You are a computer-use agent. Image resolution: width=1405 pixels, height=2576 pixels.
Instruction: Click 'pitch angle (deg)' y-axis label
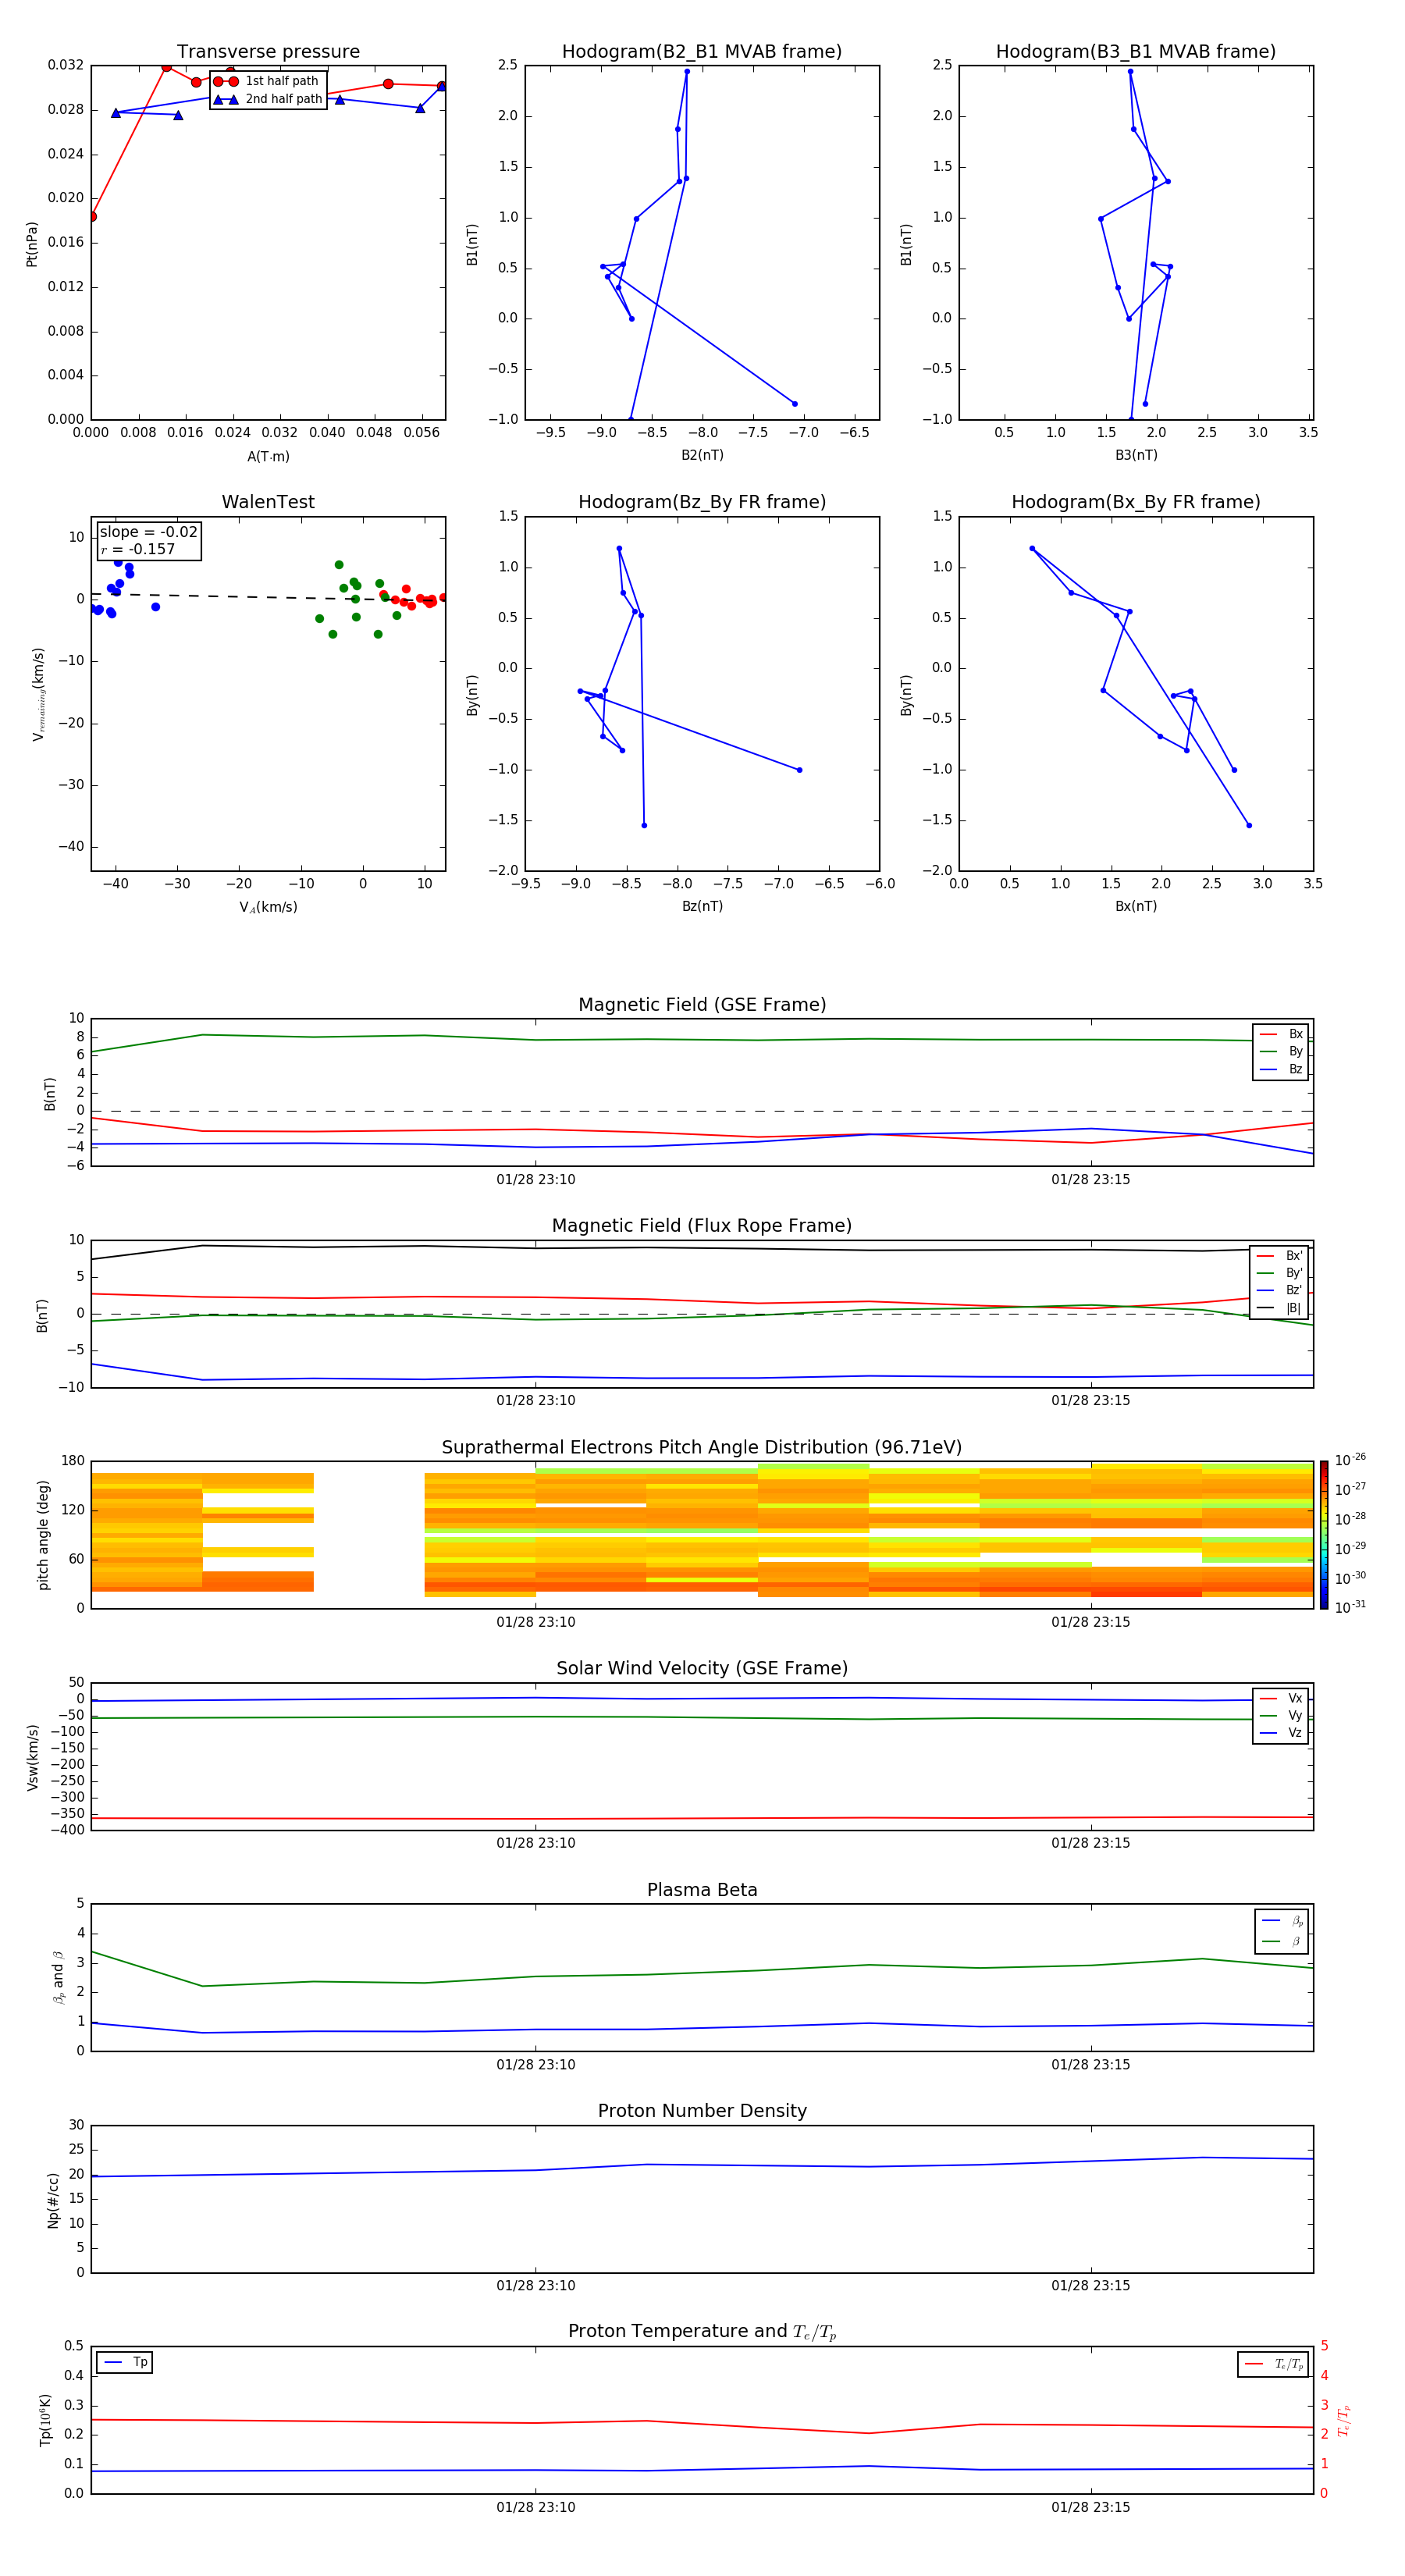tap(43, 1535)
